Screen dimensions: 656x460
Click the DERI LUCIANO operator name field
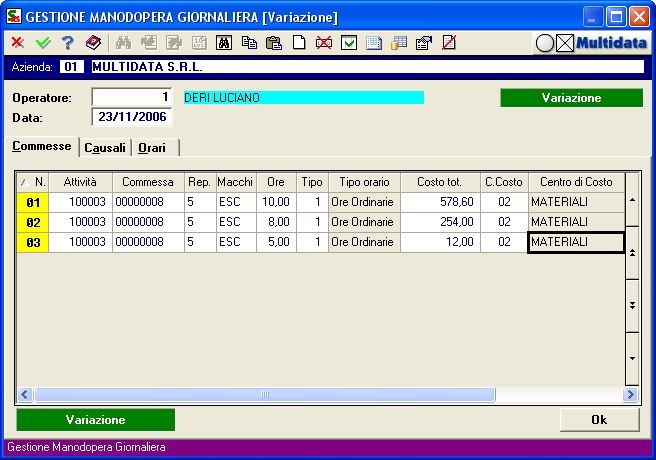(x=304, y=98)
